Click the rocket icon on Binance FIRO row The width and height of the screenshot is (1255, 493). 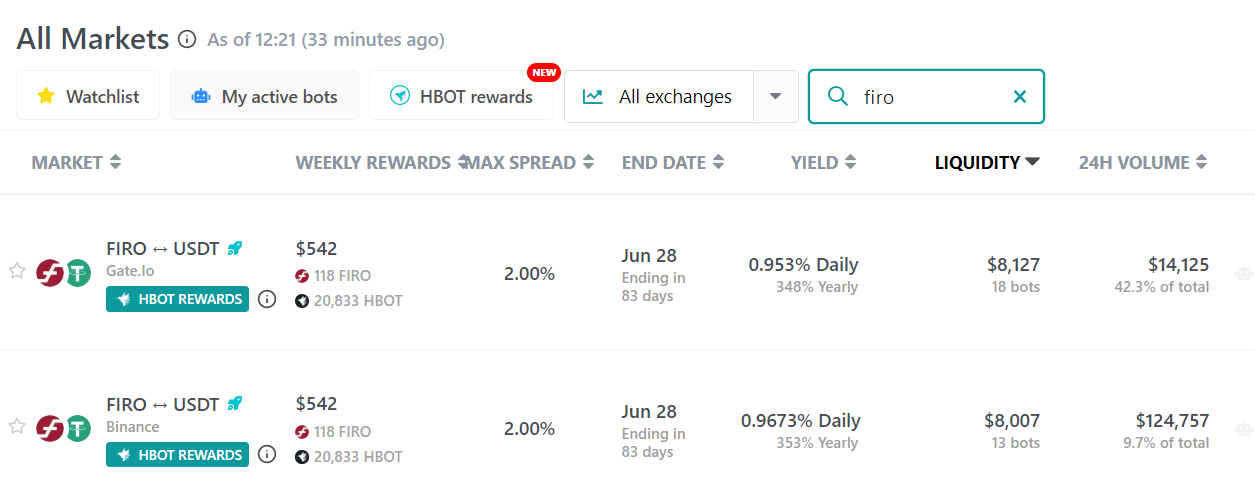[x=235, y=404]
